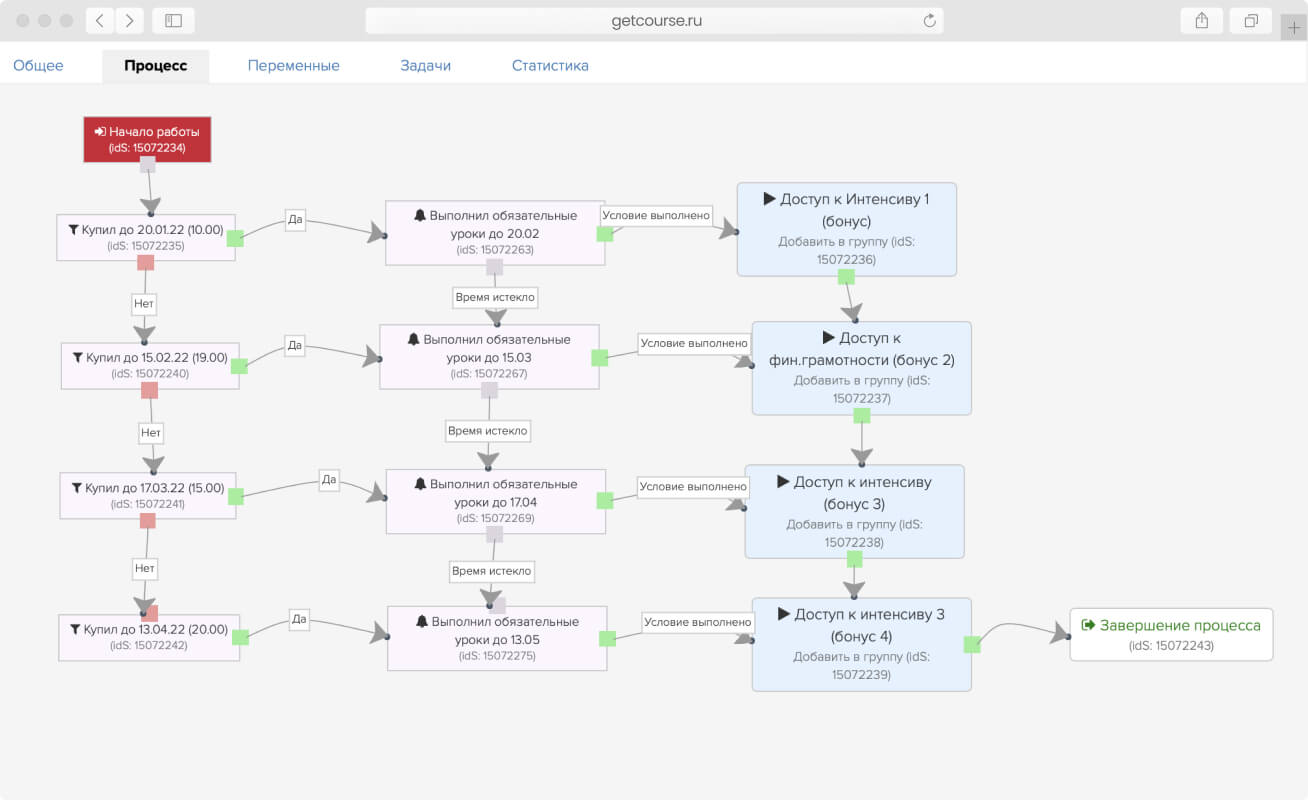Click grey timeout connector of уроки до 17.04
Viewport: 1308px width, 800px height.
[494, 534]
